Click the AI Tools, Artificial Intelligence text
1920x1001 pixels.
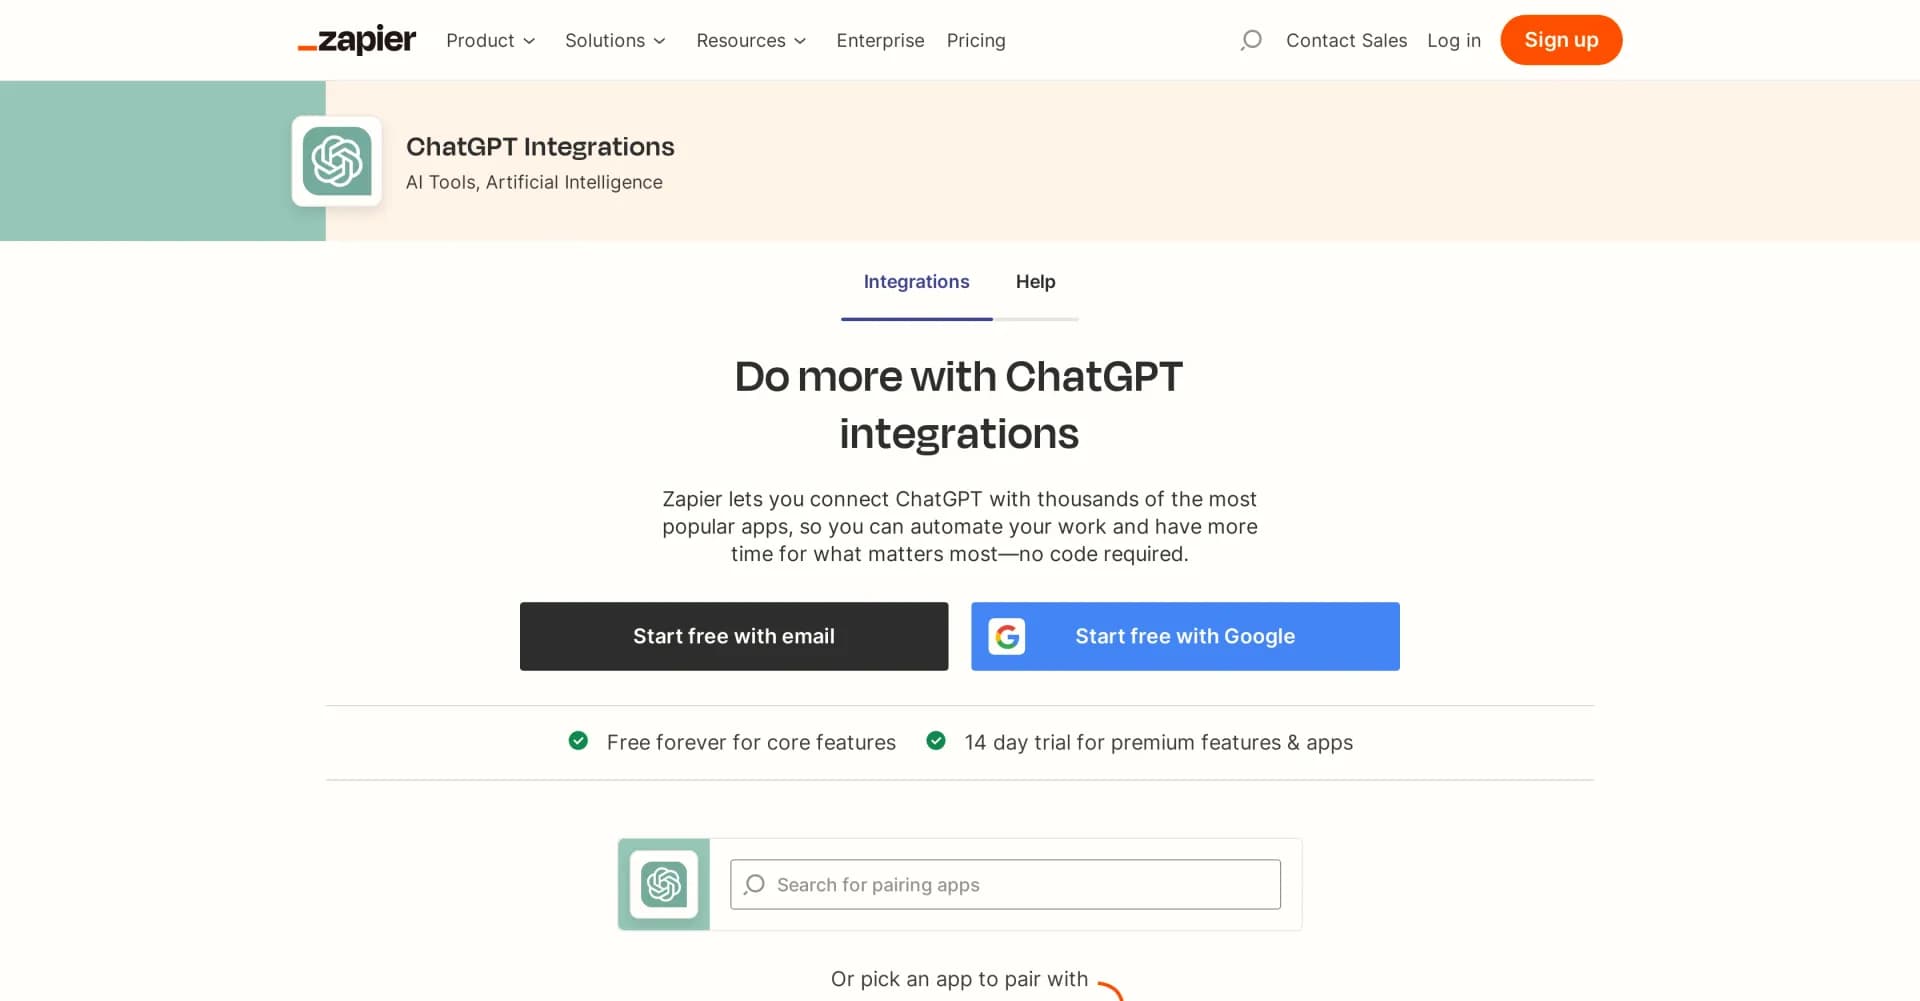click(x=534, y=182)
